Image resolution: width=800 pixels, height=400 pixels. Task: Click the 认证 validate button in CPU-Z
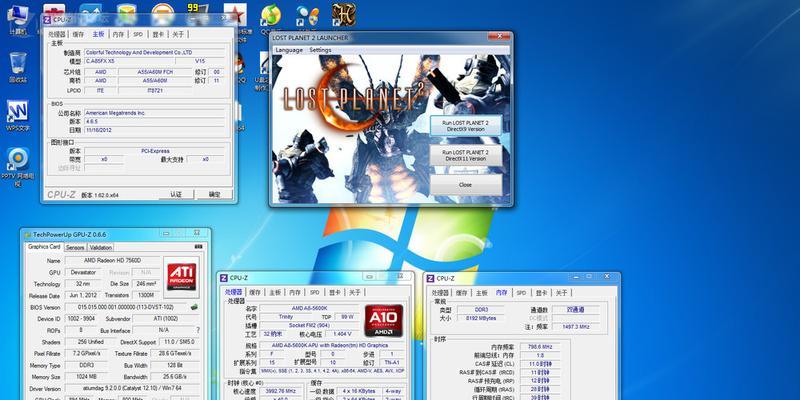[x=176, y=194]
